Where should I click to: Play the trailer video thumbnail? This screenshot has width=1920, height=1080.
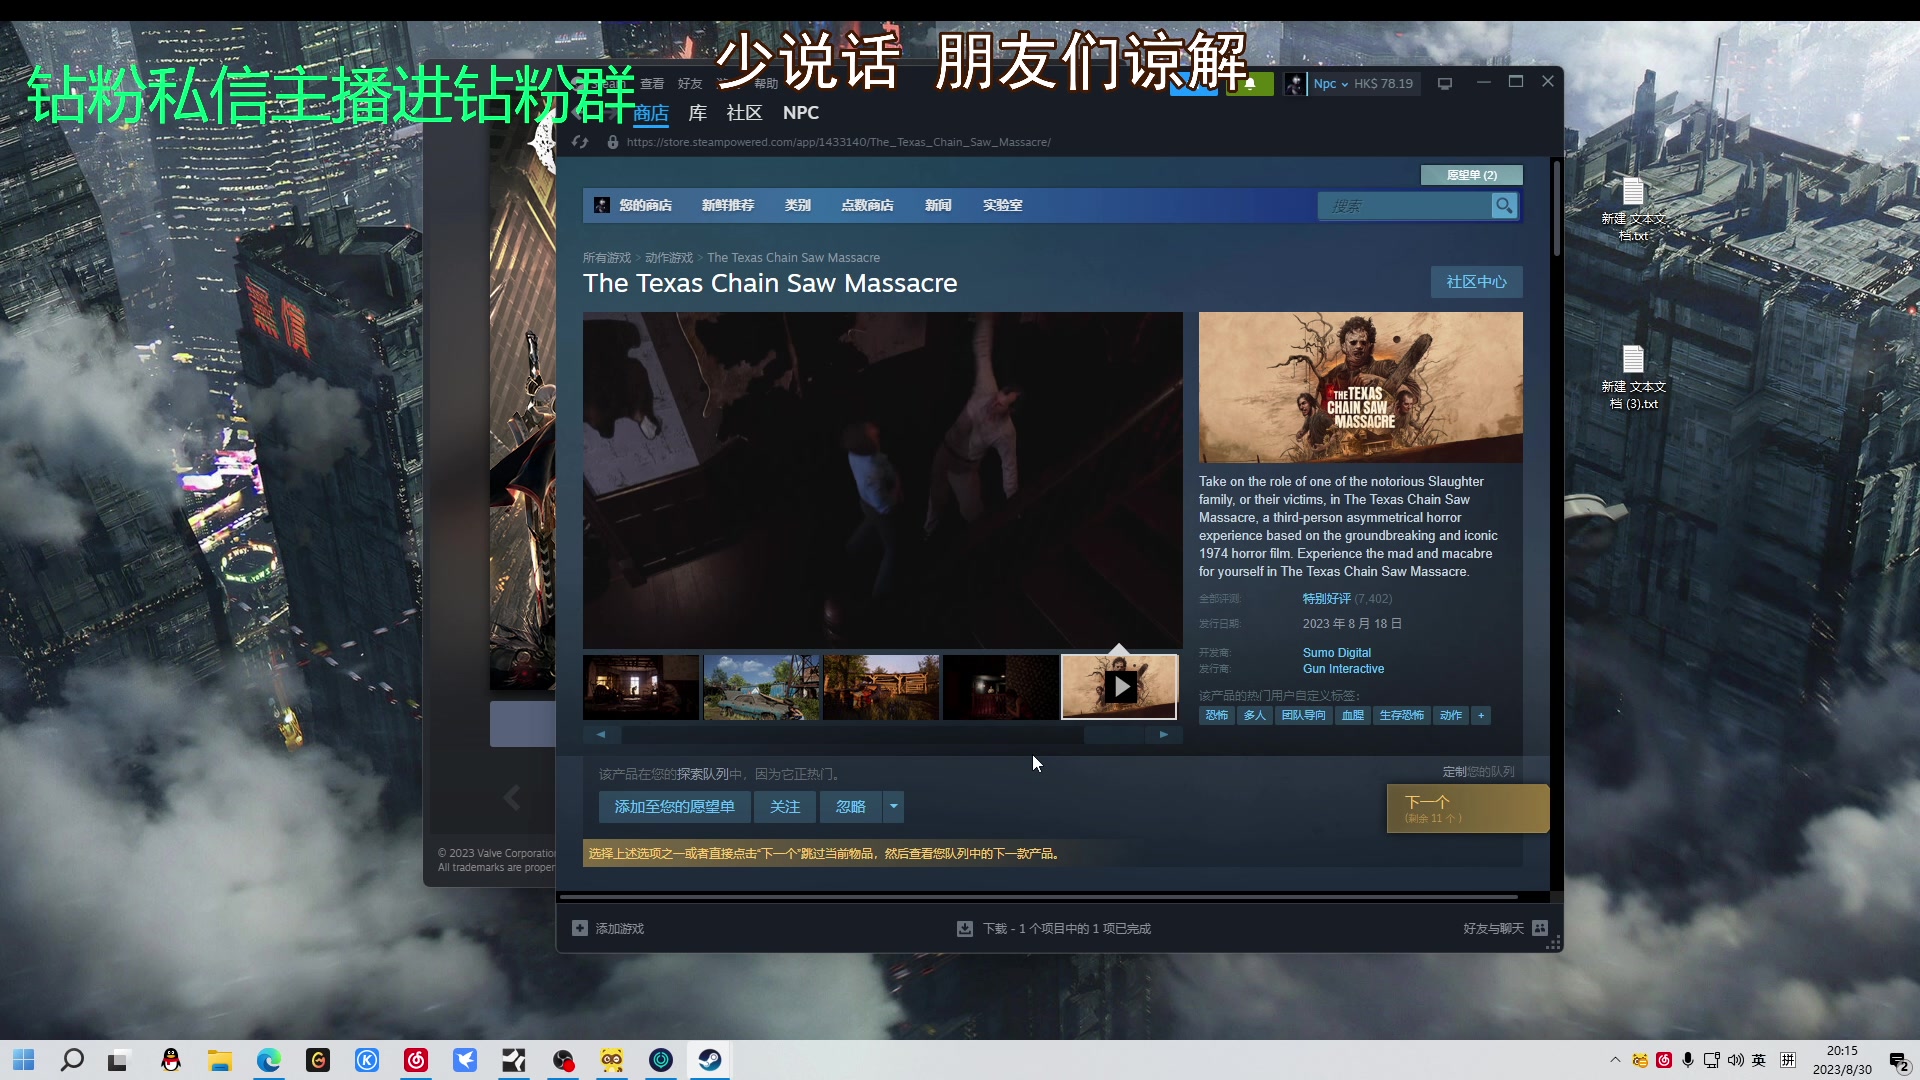click(1119, 687)
